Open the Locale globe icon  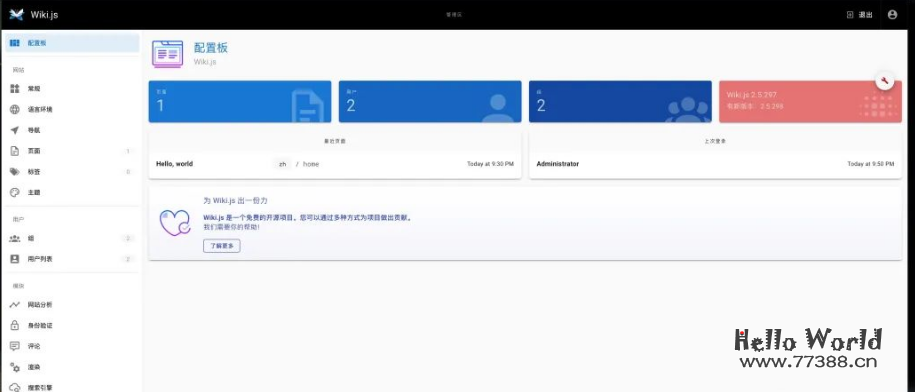pyautogui.click(x=15, y=110)
